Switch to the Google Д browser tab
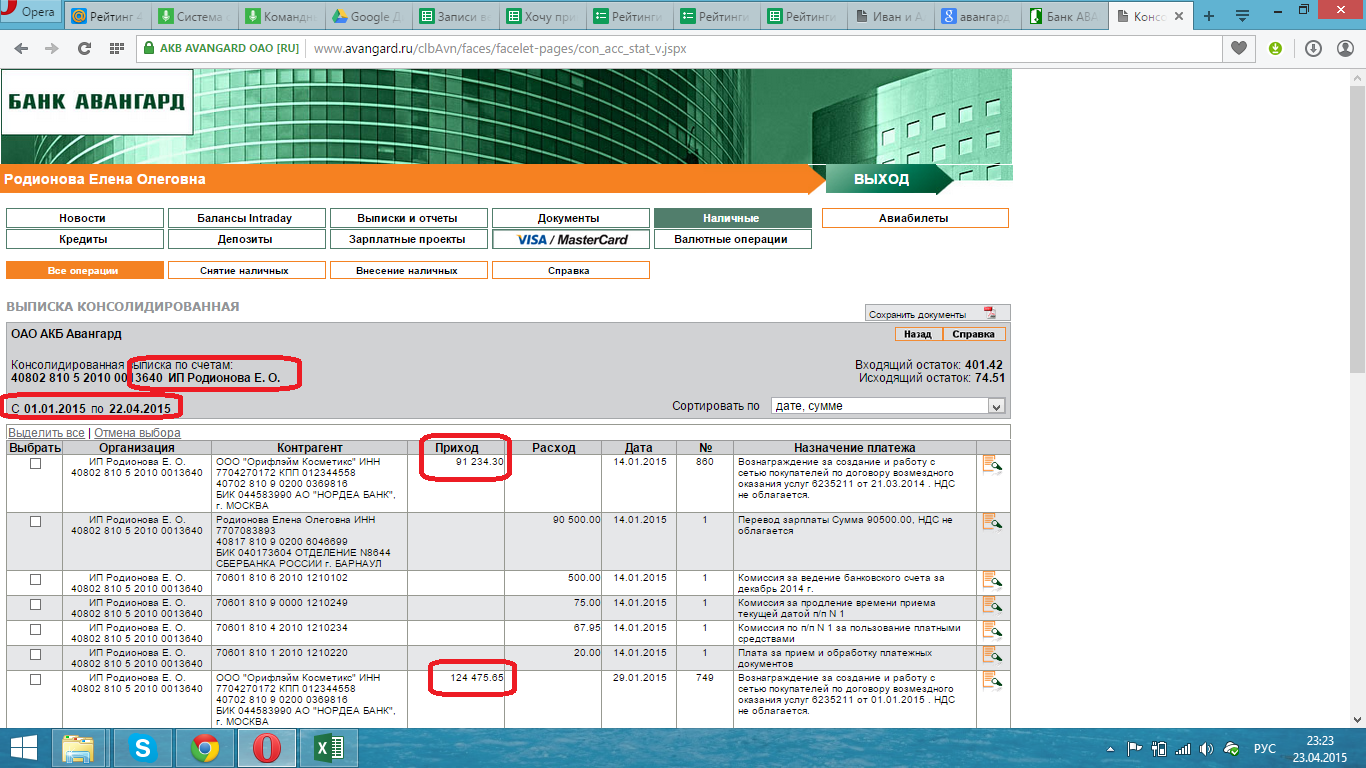 pos(364,16)
